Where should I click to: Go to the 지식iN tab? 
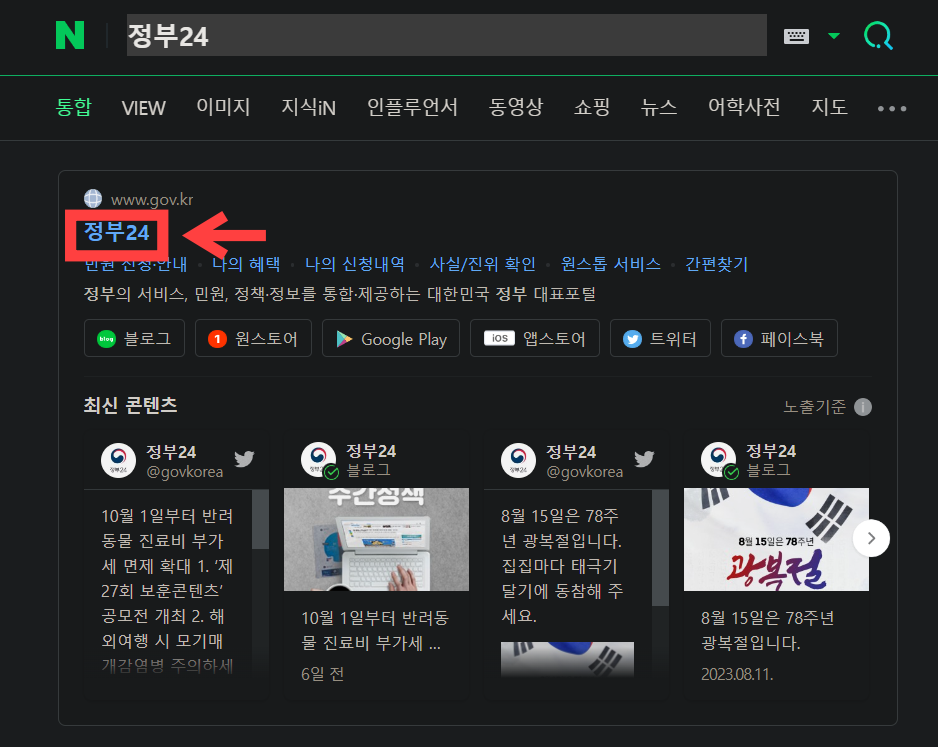click(x=309, y=108)
